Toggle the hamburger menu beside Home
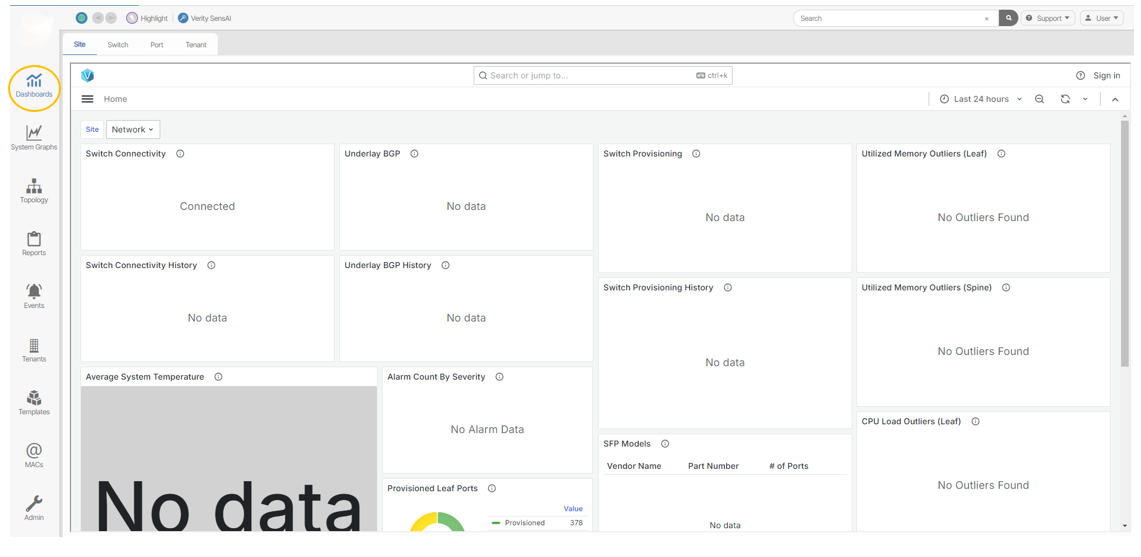Screen dimensions: 1141x557 88,99
